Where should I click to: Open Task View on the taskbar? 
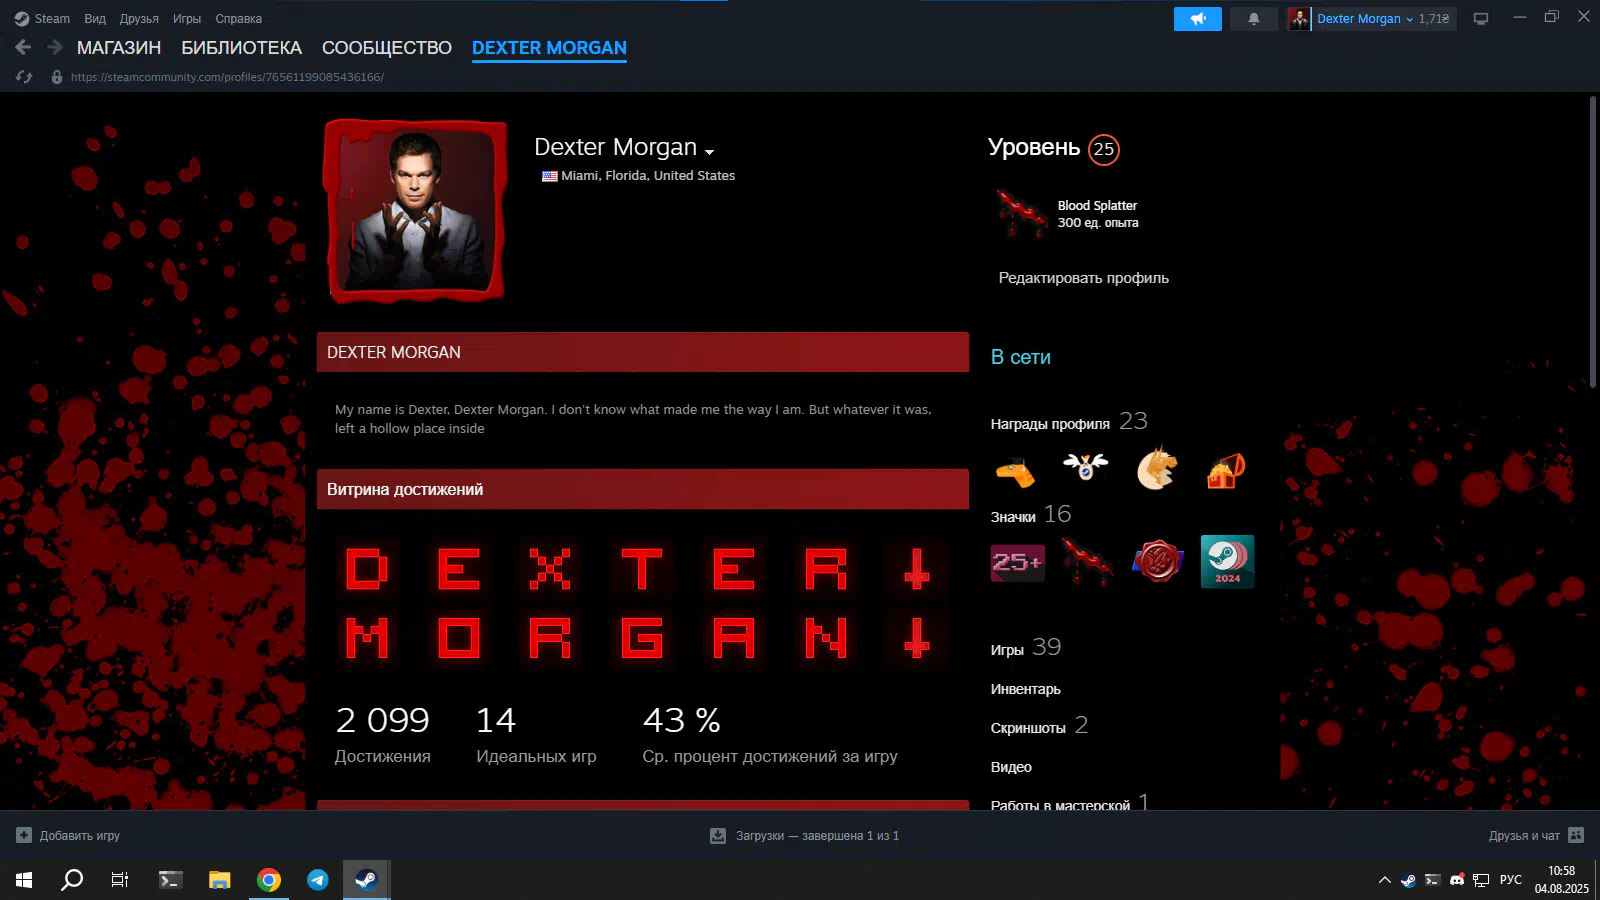tap(120, 880)
